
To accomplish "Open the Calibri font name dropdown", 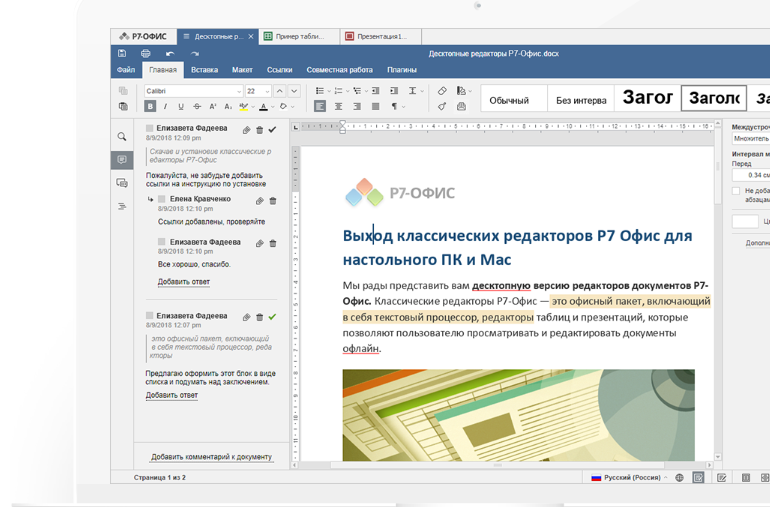I will [239, 91].
